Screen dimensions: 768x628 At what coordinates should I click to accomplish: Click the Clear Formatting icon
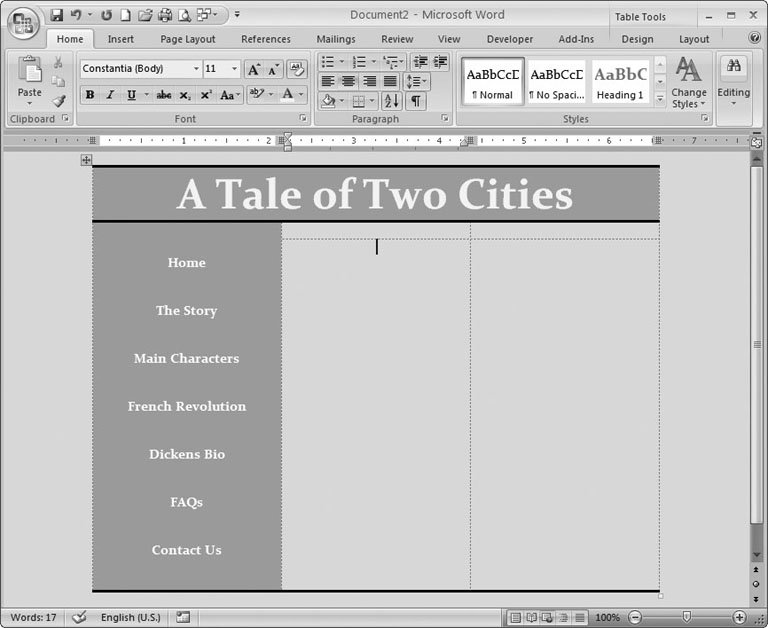(x=297, y=69)
